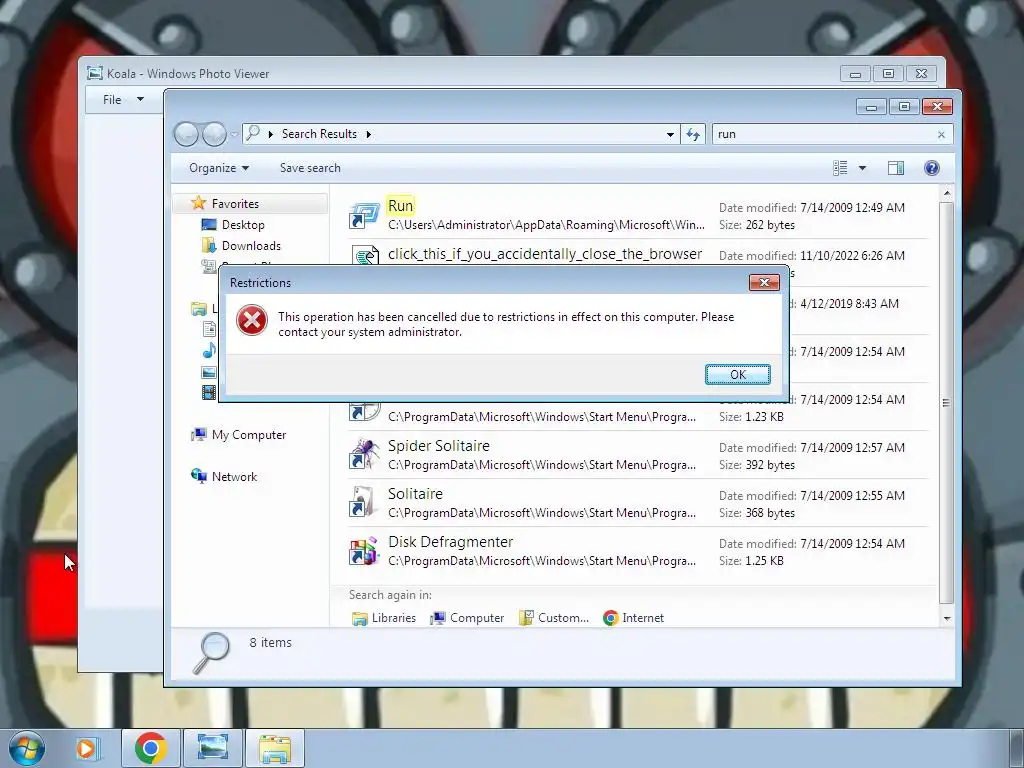
Task: Click the refresh button beside the address bar
Action: click(x=693, y=134)
